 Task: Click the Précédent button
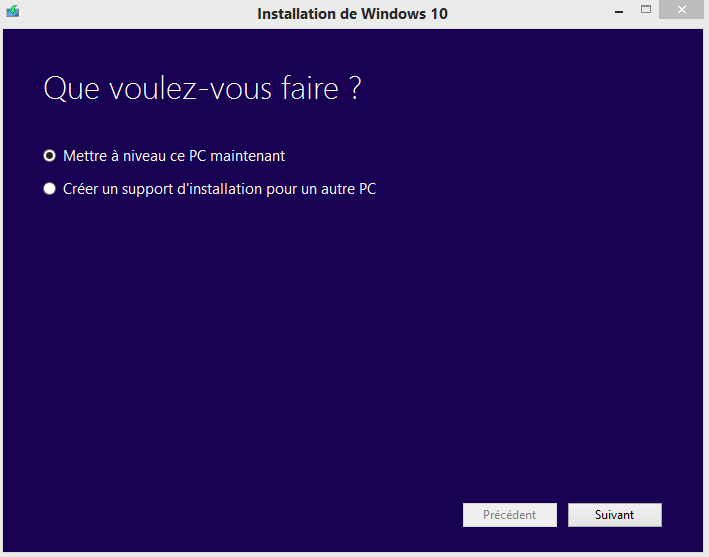510,515
